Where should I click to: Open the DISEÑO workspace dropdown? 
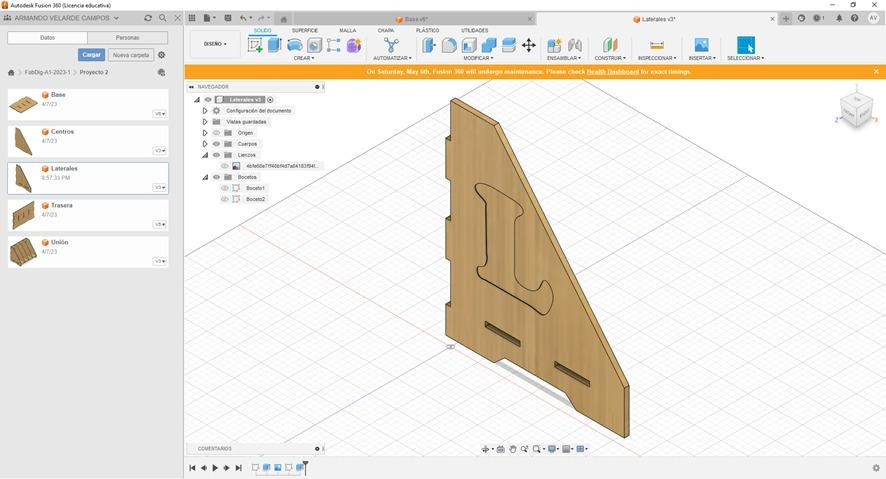pos(215,44)
